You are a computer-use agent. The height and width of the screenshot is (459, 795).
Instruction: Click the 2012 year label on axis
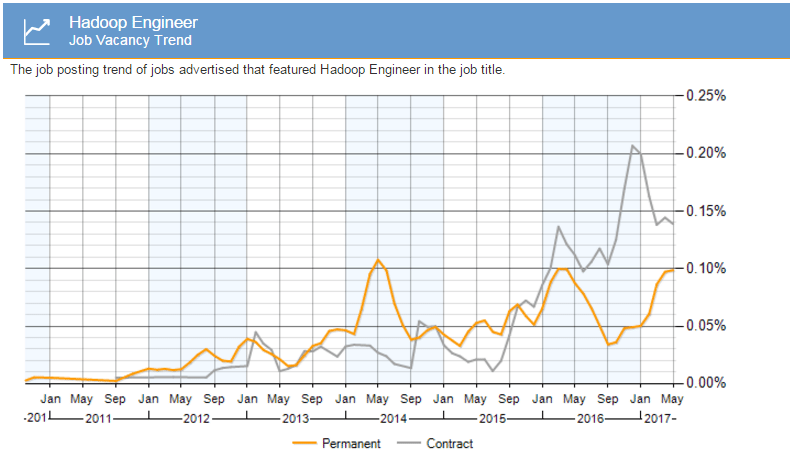click(197, 419)
